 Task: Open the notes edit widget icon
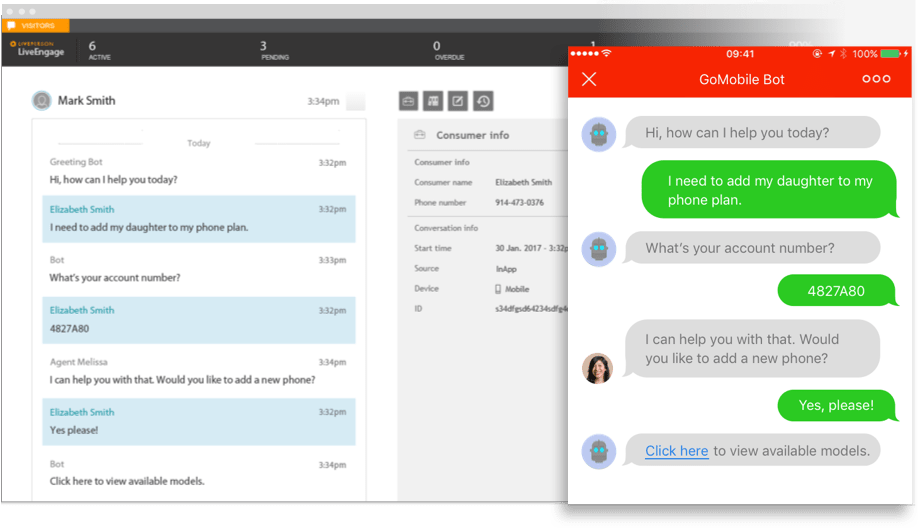(458, 101)
